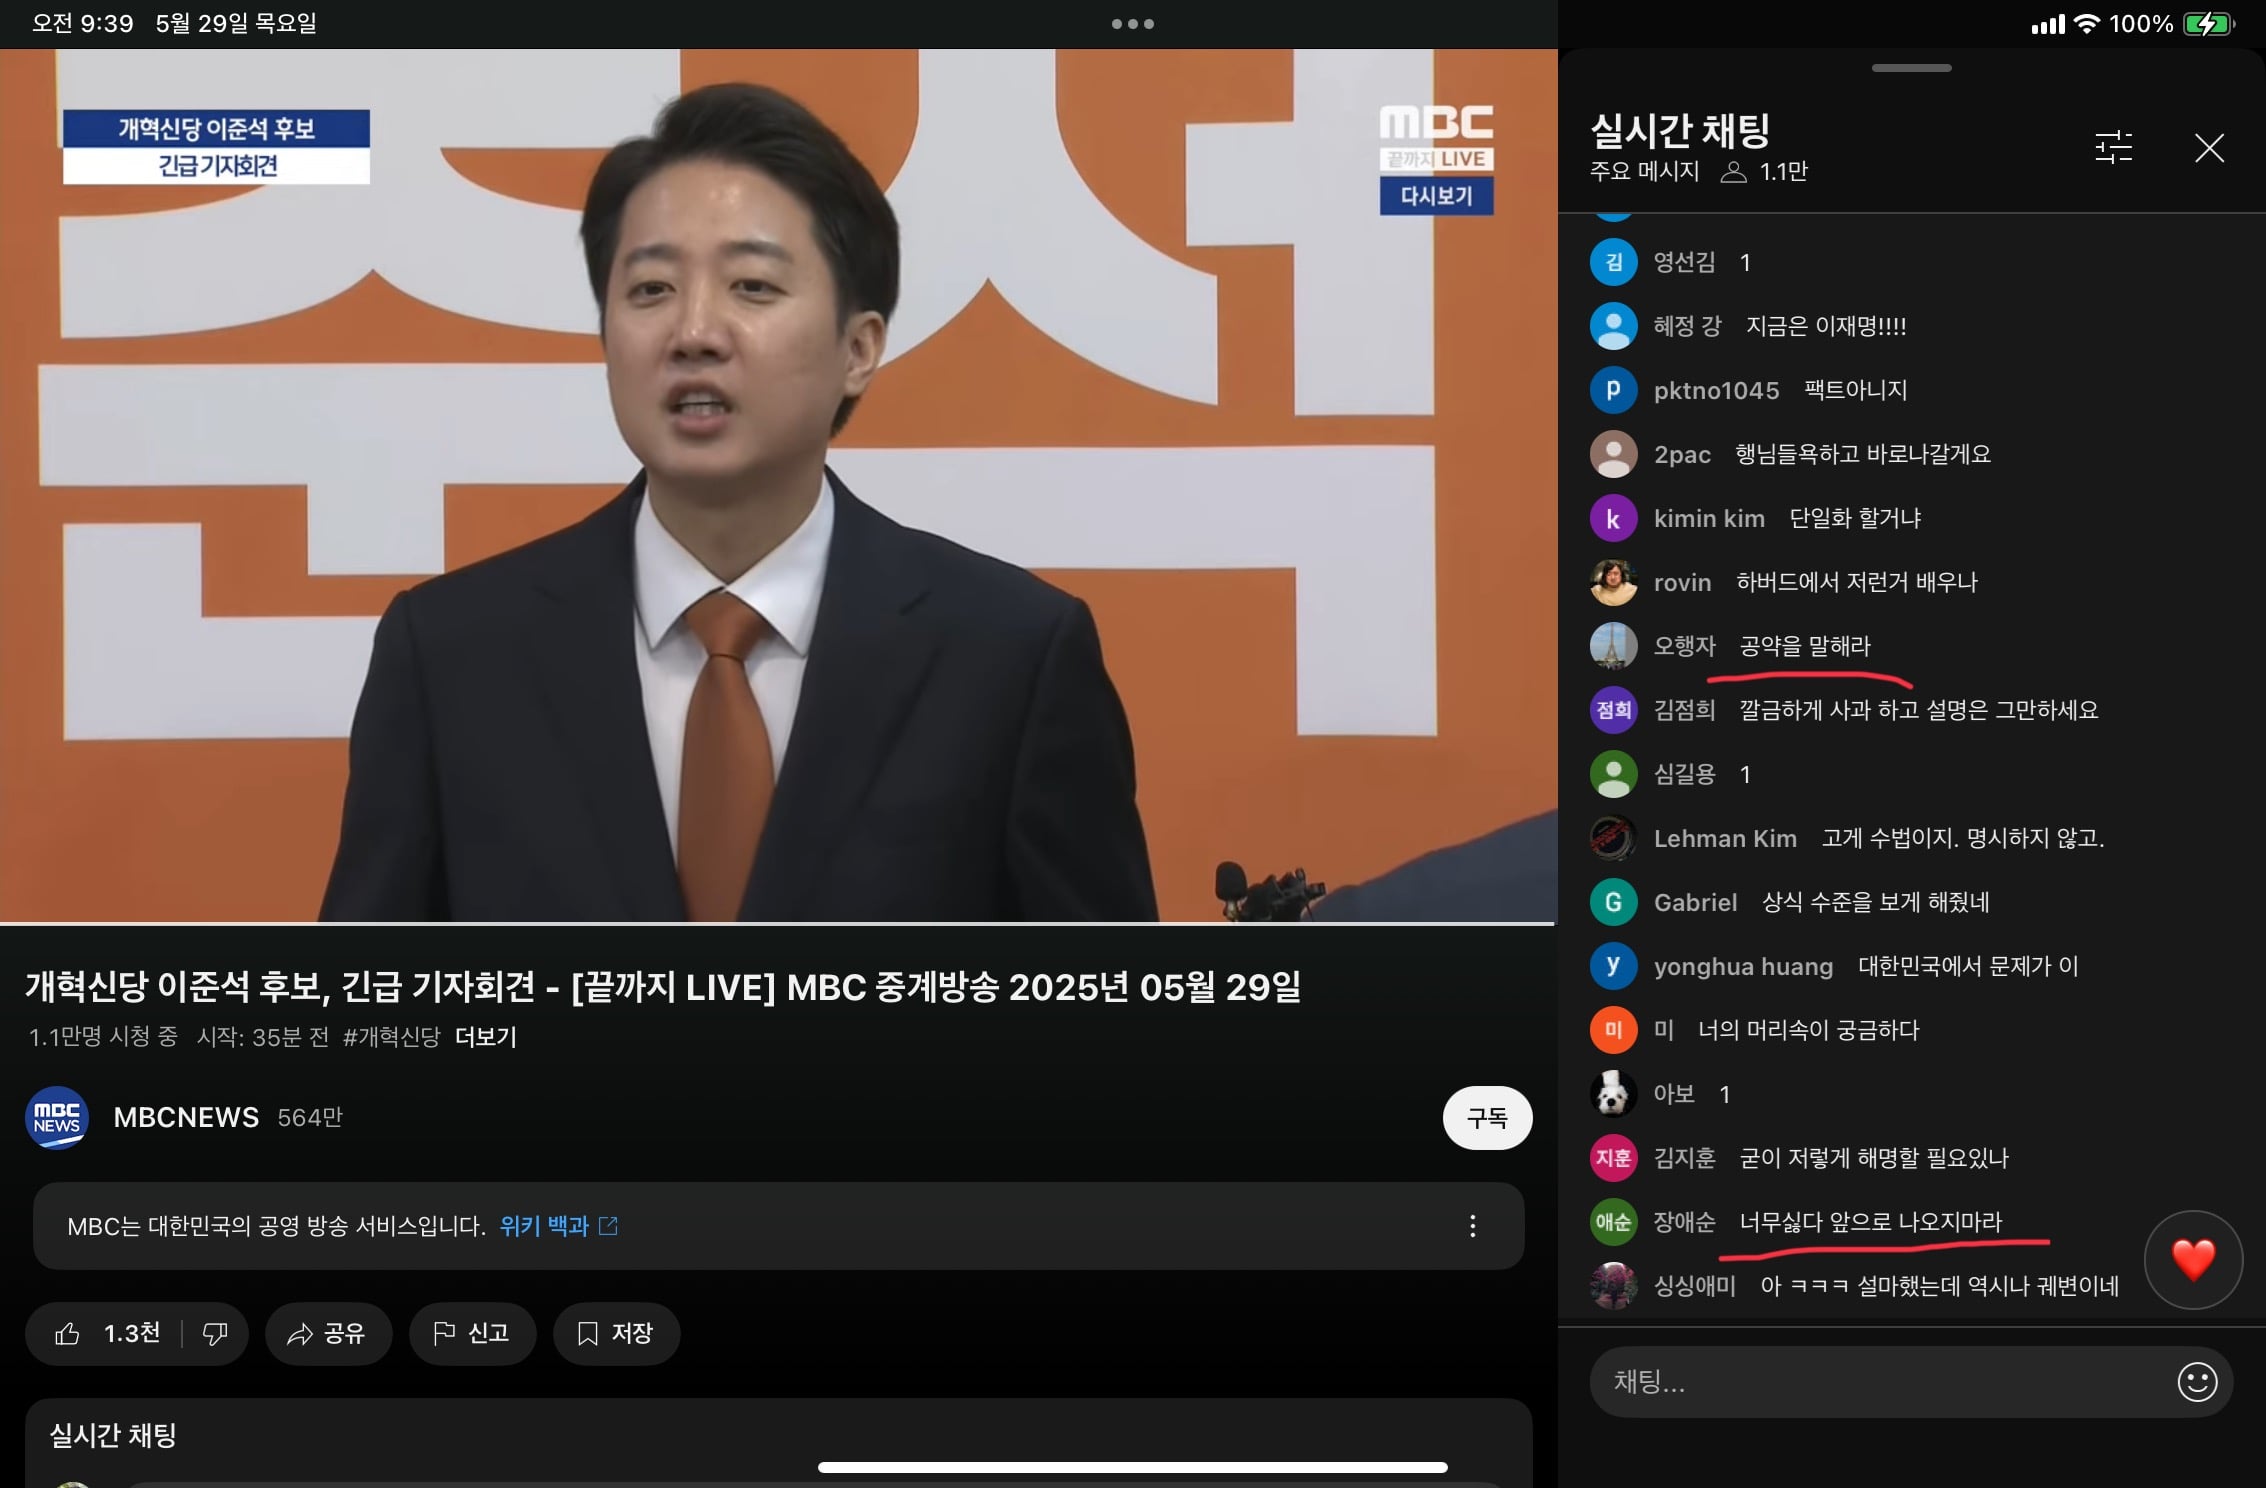
Task: Dislike the video with thumbs down
Action: click(x=215, y=1333)
